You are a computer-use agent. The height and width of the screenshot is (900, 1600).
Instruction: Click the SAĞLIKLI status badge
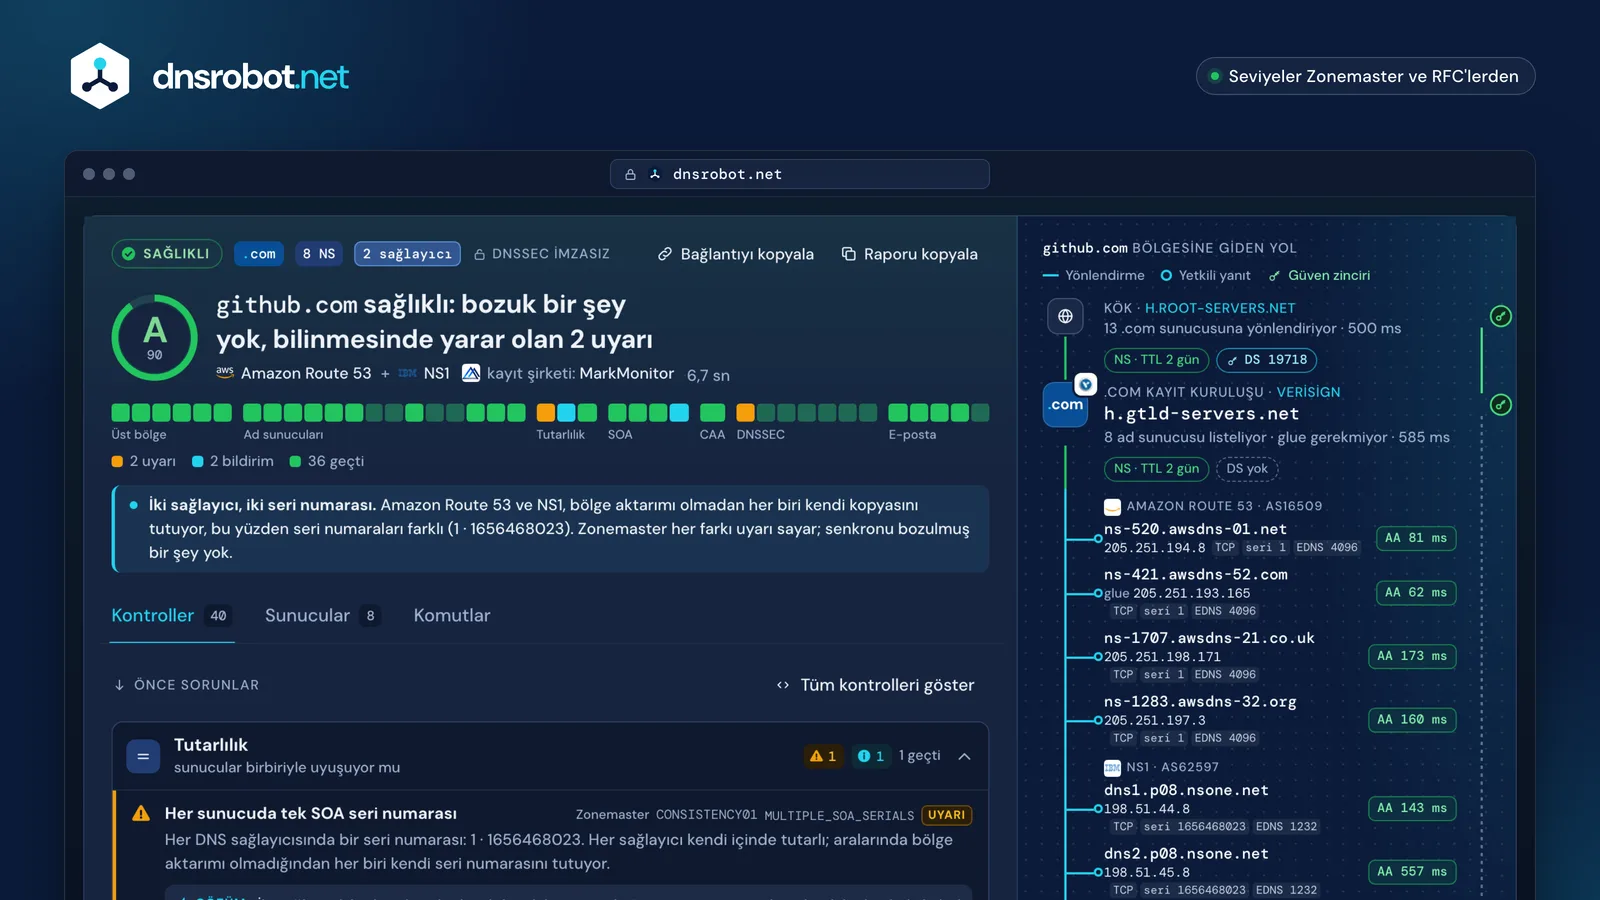click(x=167, y=254)
